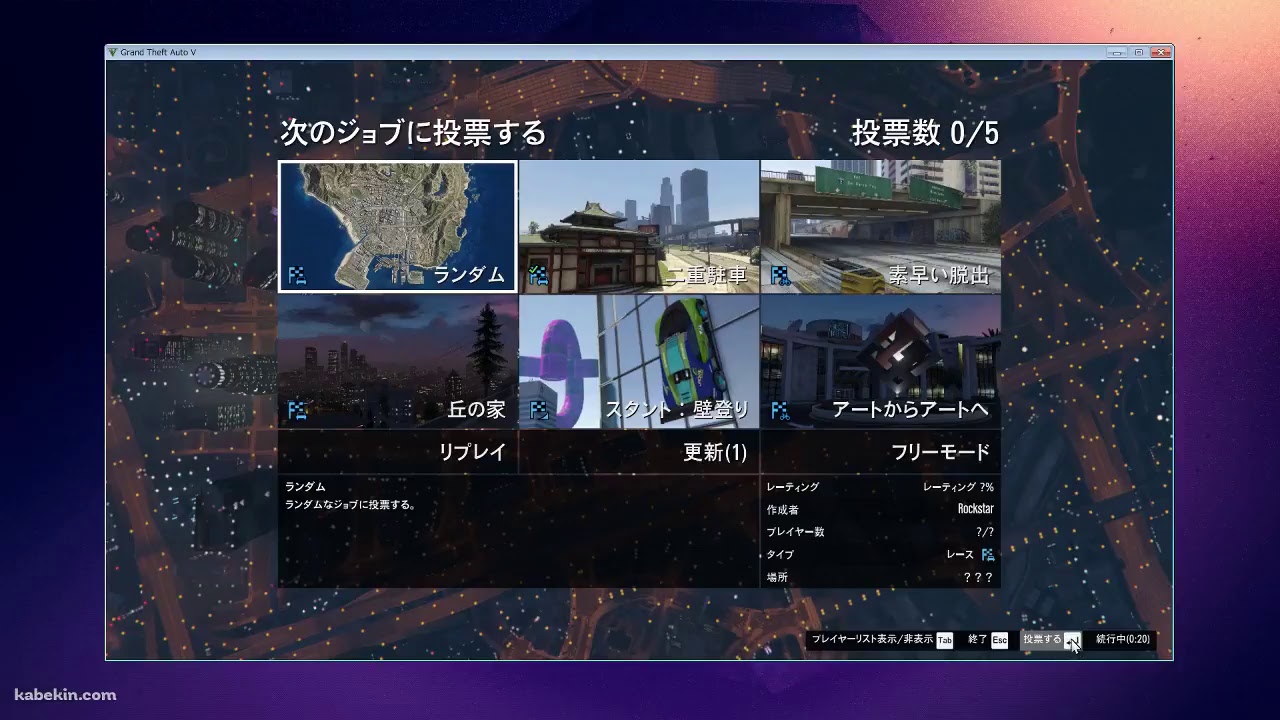Image resolution: width=1280 pixels, height=720 pixels.
Task: Click the Tab key icon
Action: click(945, 640)
